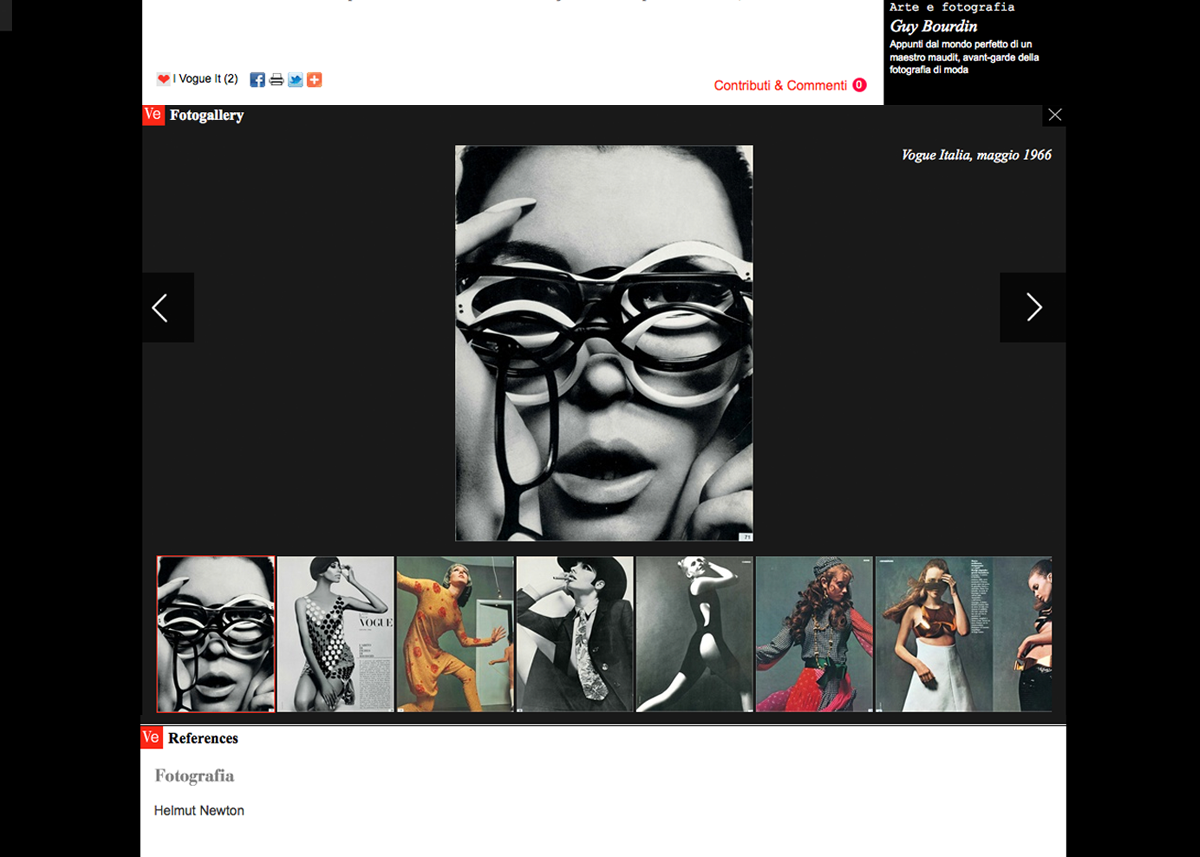Click the comments count badge
This screenshot has width=1200, height=857.
[859, 85]
